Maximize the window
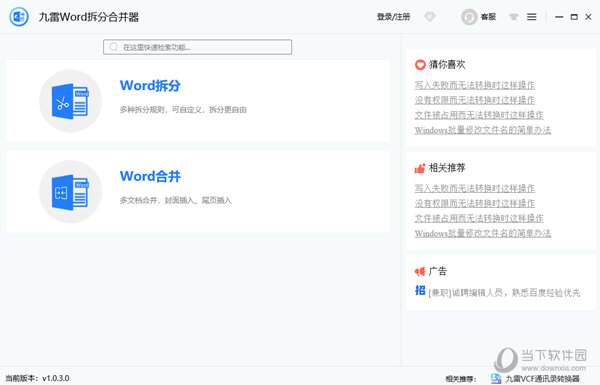 (574, 17)
